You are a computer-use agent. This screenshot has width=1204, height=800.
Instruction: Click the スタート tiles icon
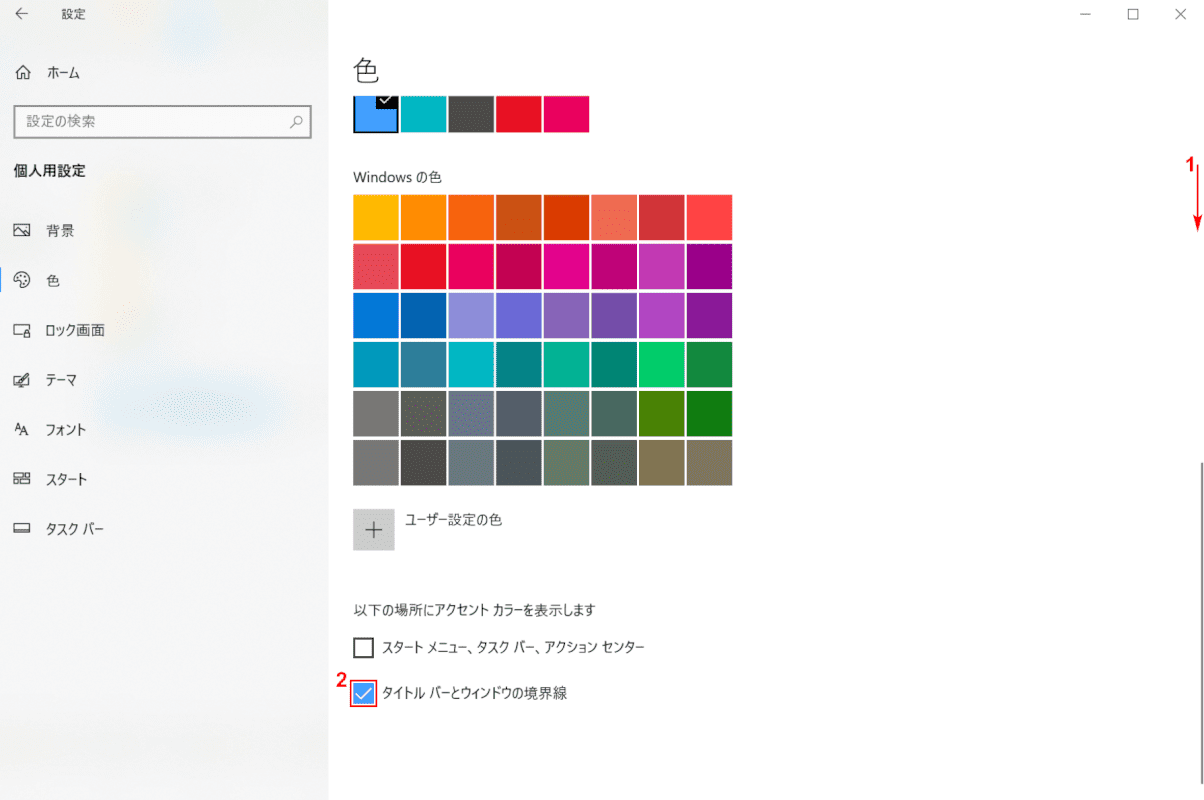tap(22, 479)
